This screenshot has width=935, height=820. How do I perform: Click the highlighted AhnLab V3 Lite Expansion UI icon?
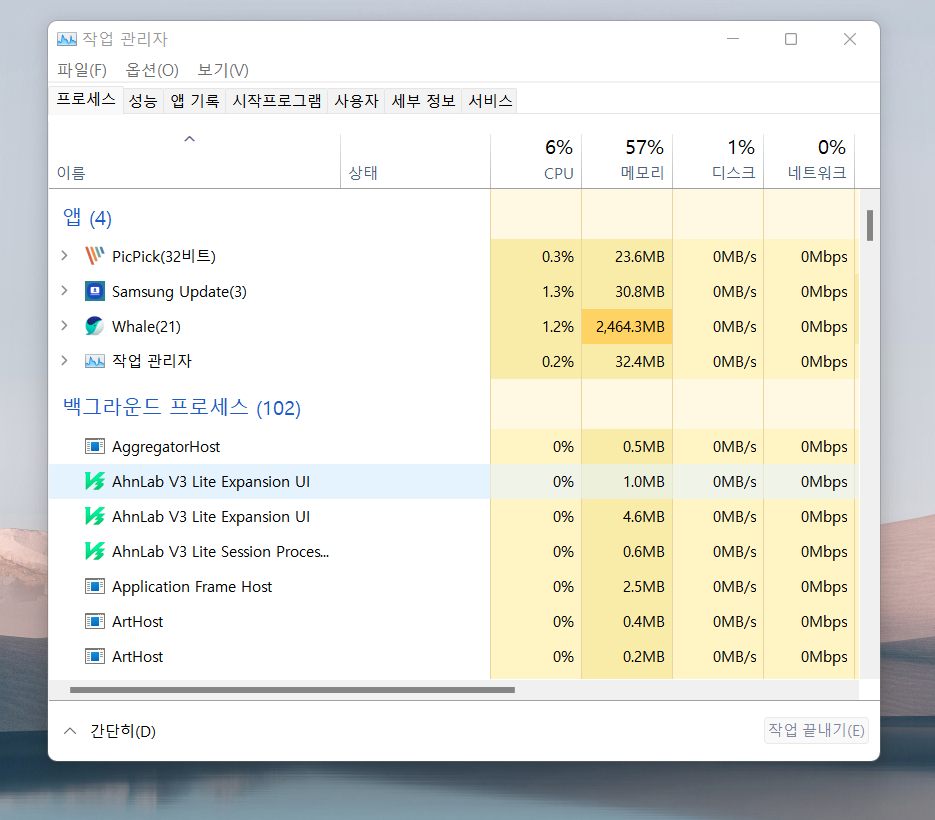click(95, 481)
